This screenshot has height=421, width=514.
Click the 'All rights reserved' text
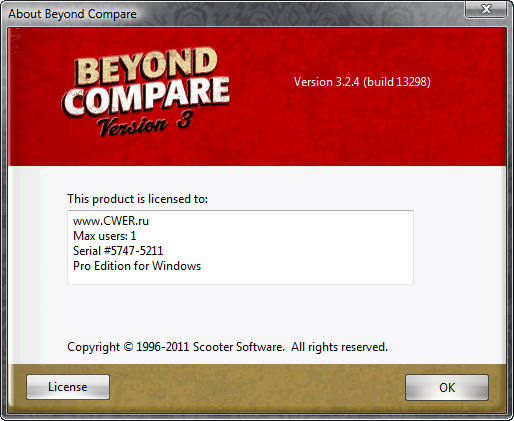[339, 347]
